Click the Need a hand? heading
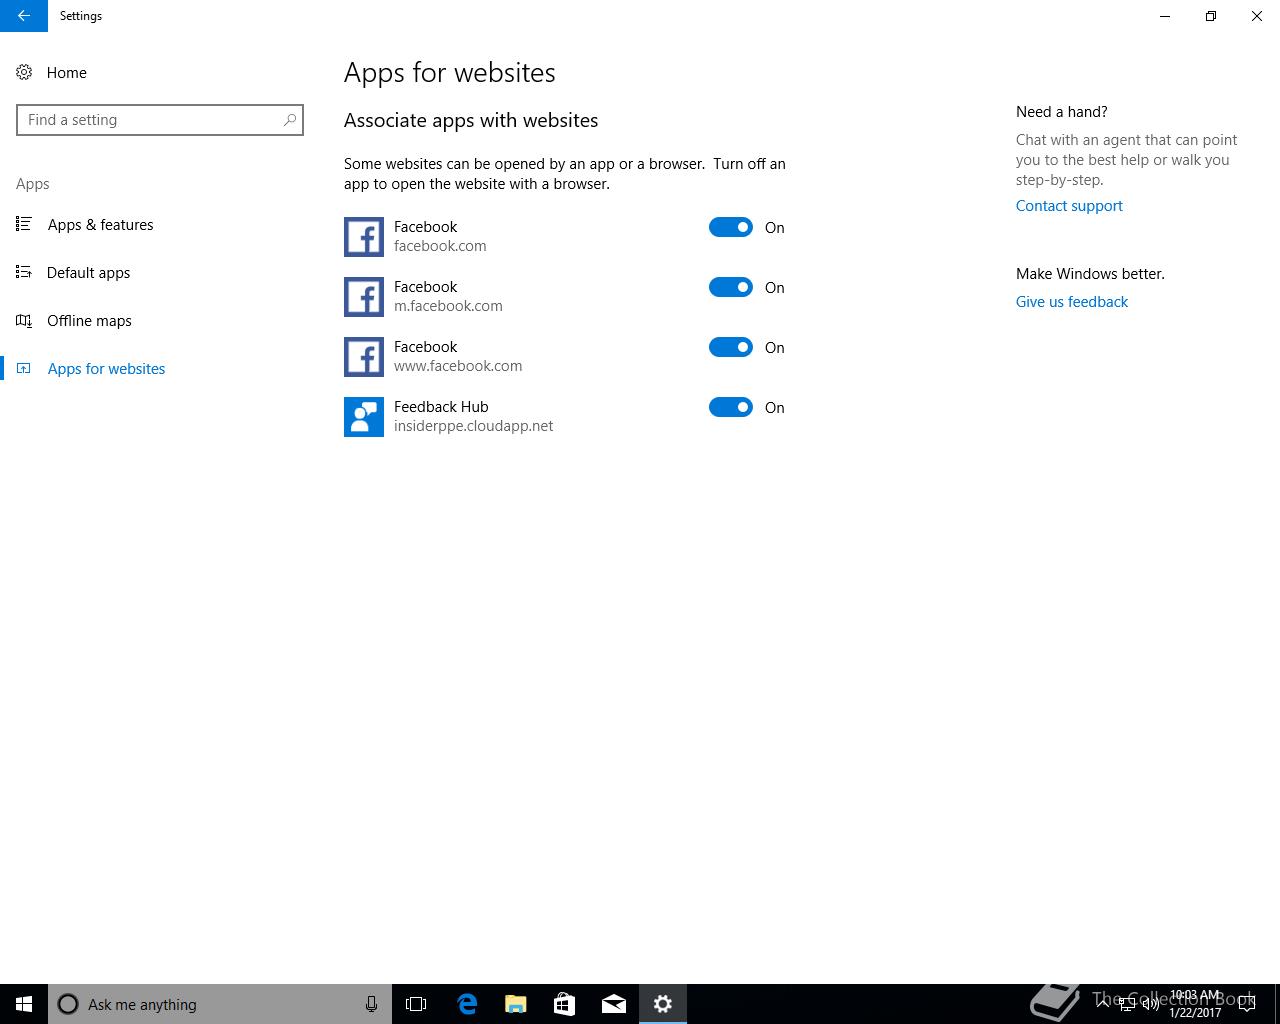Screen dimensions: 1280x1024 1061,112
